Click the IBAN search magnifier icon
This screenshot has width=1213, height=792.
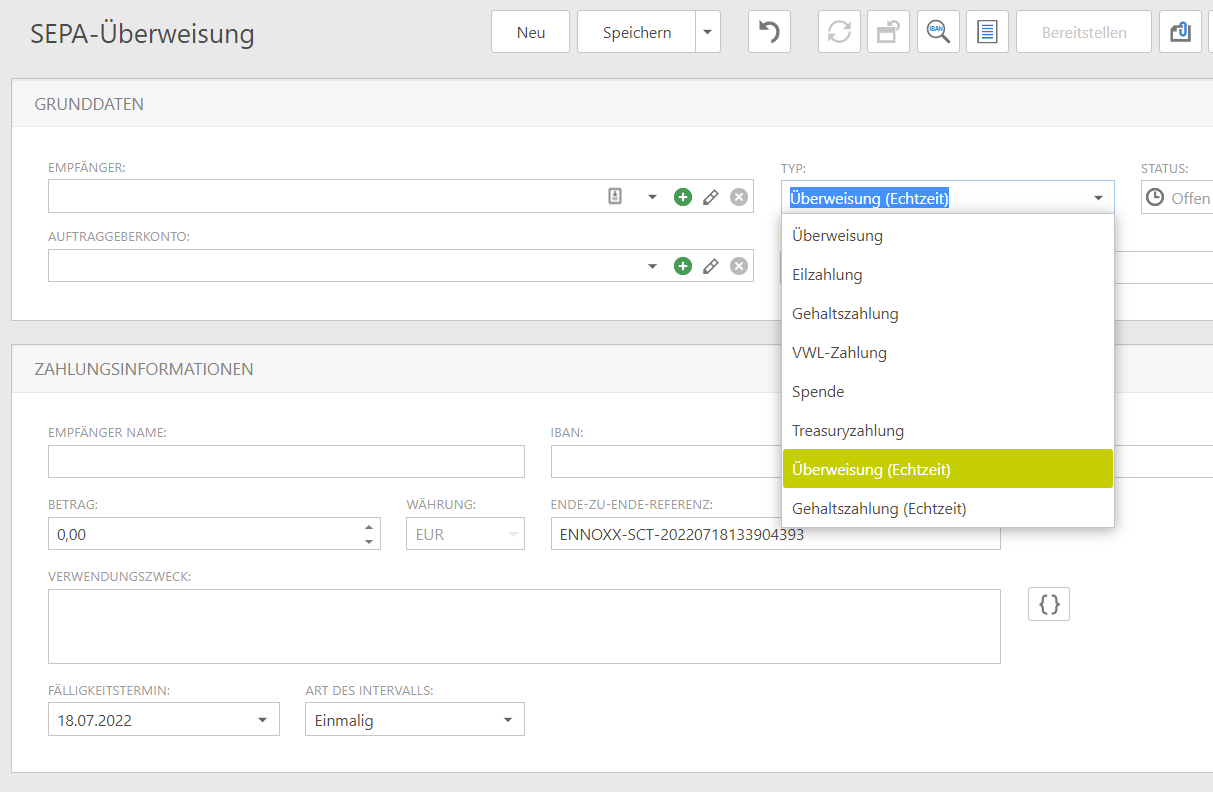pos(938,32)
